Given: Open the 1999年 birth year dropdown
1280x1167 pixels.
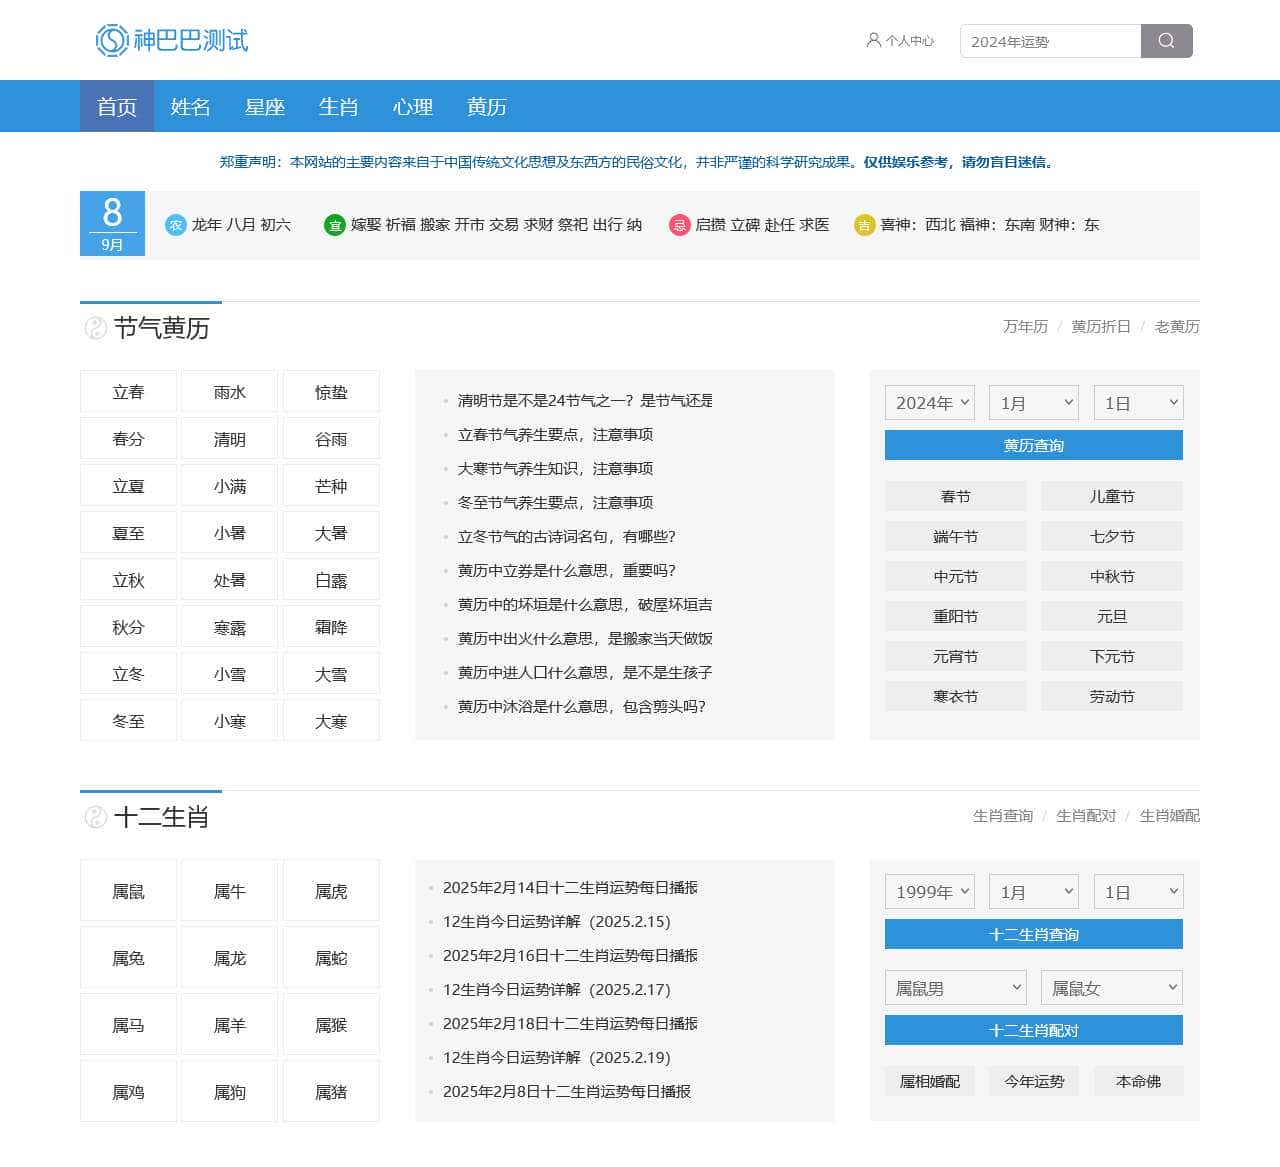Looking at the screenshot, I should (x=929, y=891).
